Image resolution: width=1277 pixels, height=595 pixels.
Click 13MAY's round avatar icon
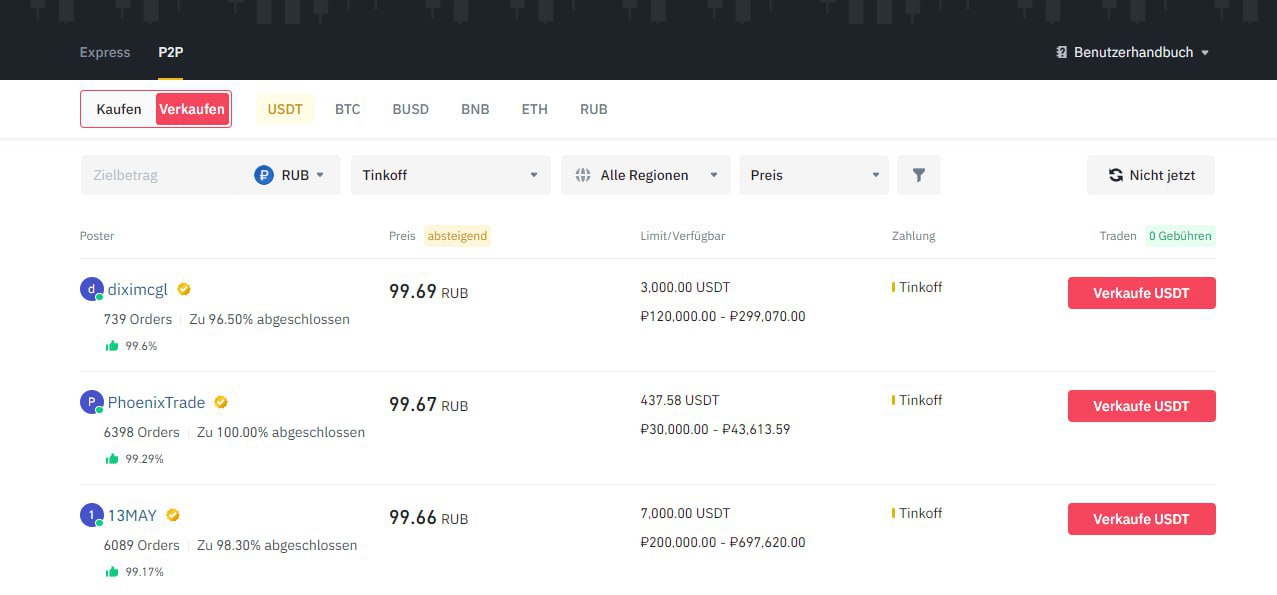coord(91,515)
